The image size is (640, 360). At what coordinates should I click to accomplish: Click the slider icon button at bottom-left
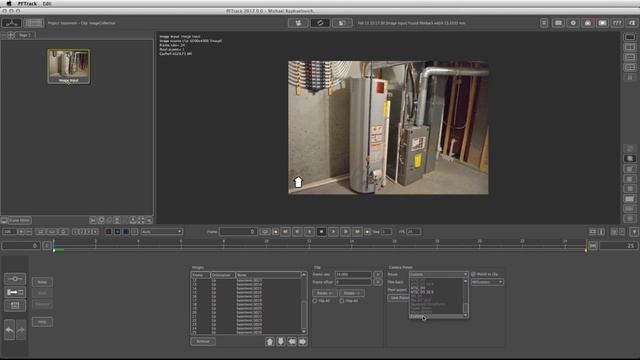click(x=15, y=279)
